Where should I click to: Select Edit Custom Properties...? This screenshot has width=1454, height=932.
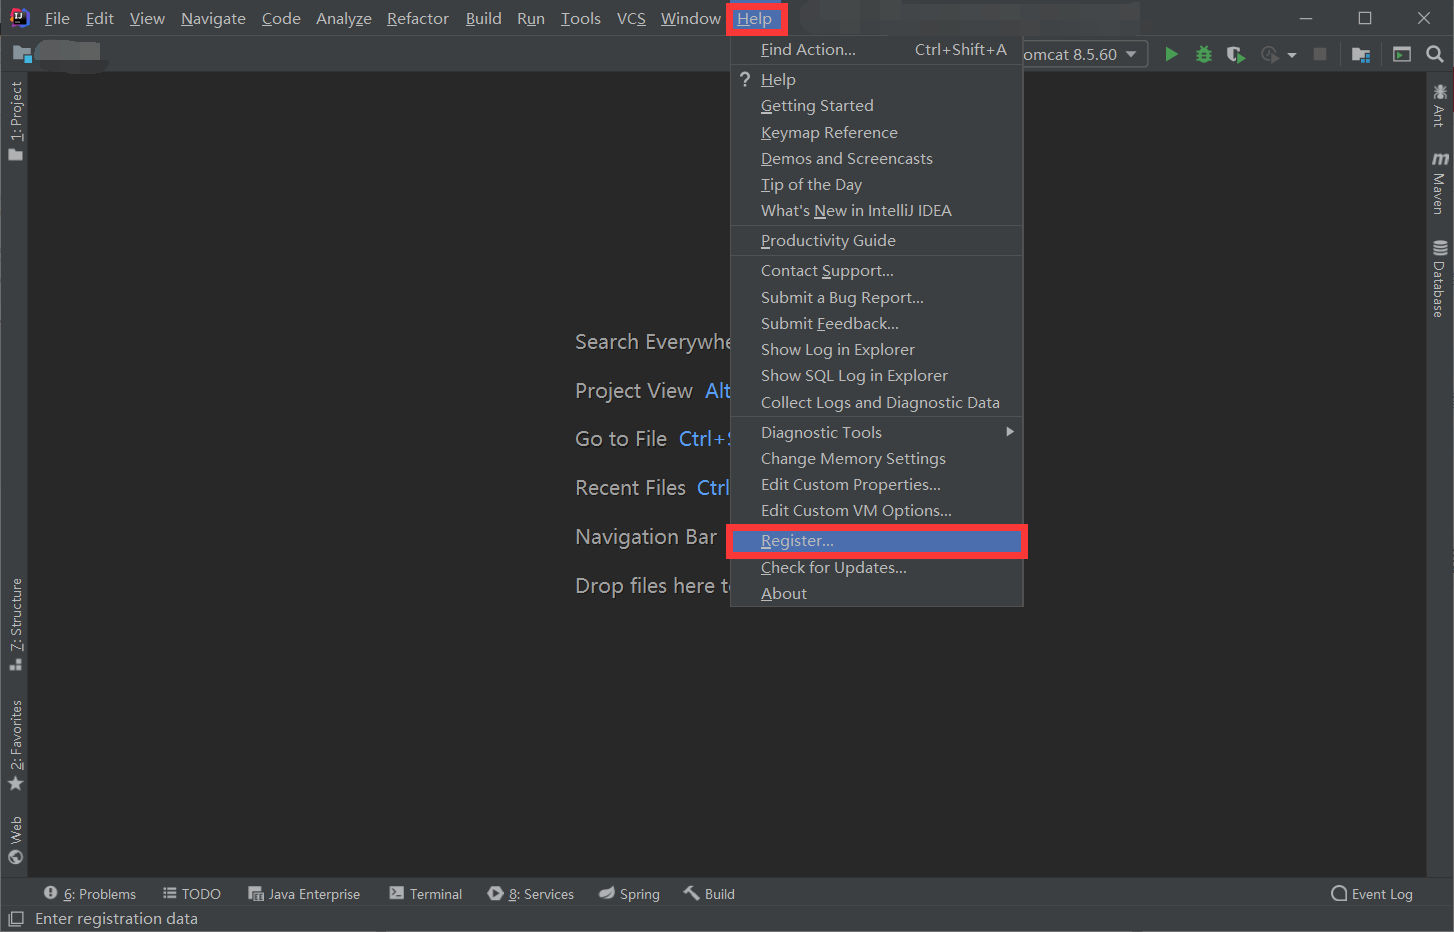coord(877,484)
